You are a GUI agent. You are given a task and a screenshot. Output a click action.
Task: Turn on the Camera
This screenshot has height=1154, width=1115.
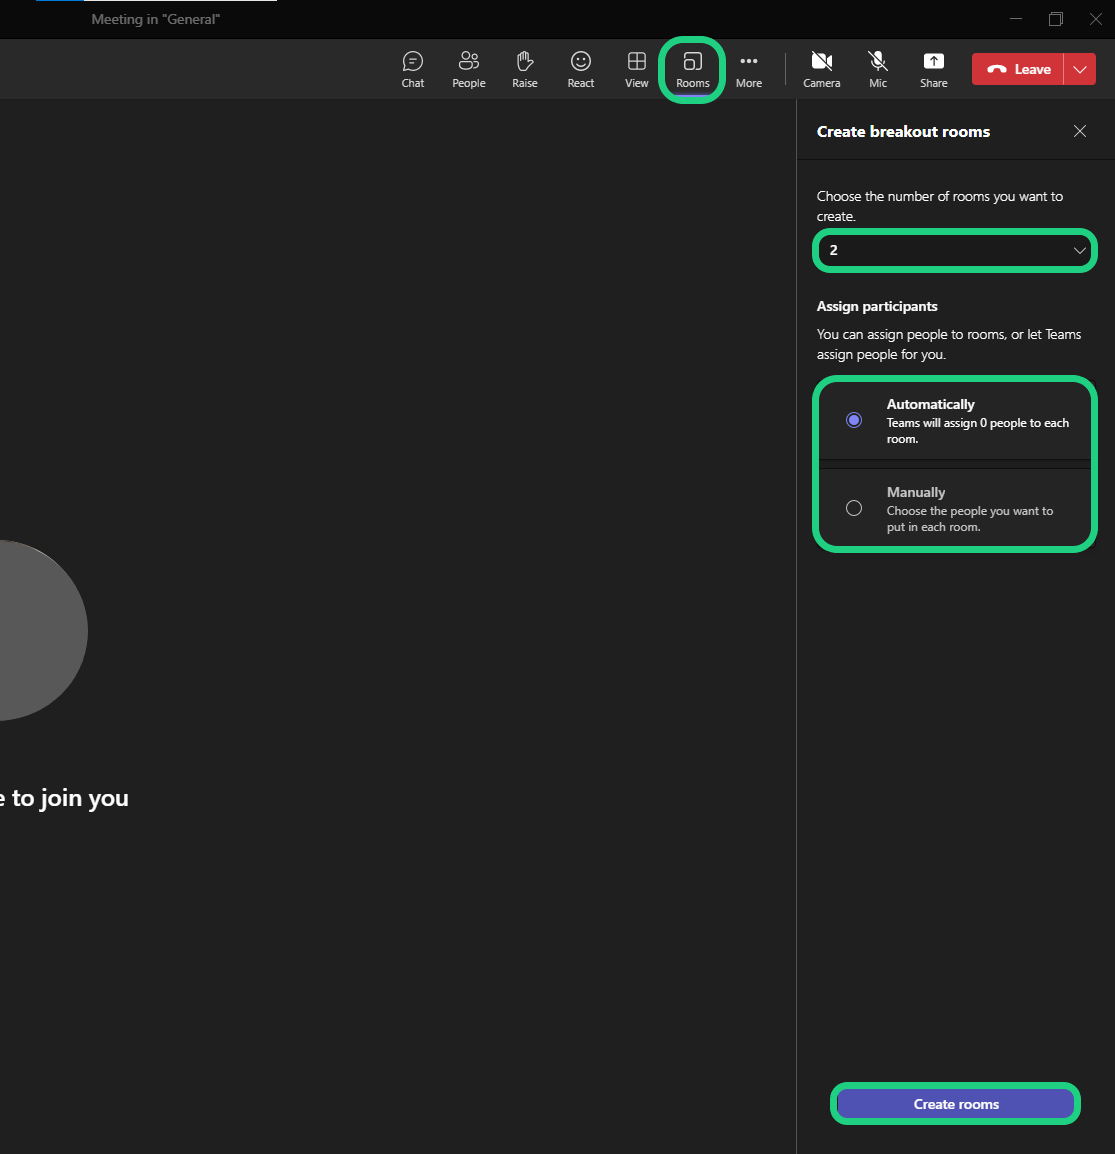pos(822,70)
